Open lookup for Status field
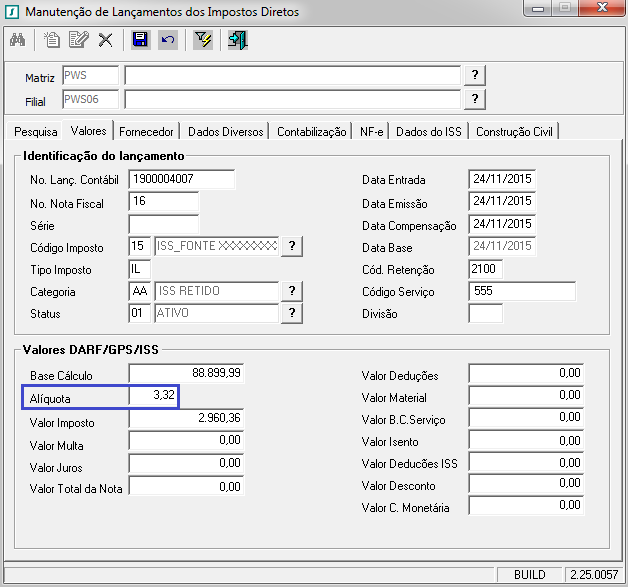This screenshot has height=587, width=628. 292,313
